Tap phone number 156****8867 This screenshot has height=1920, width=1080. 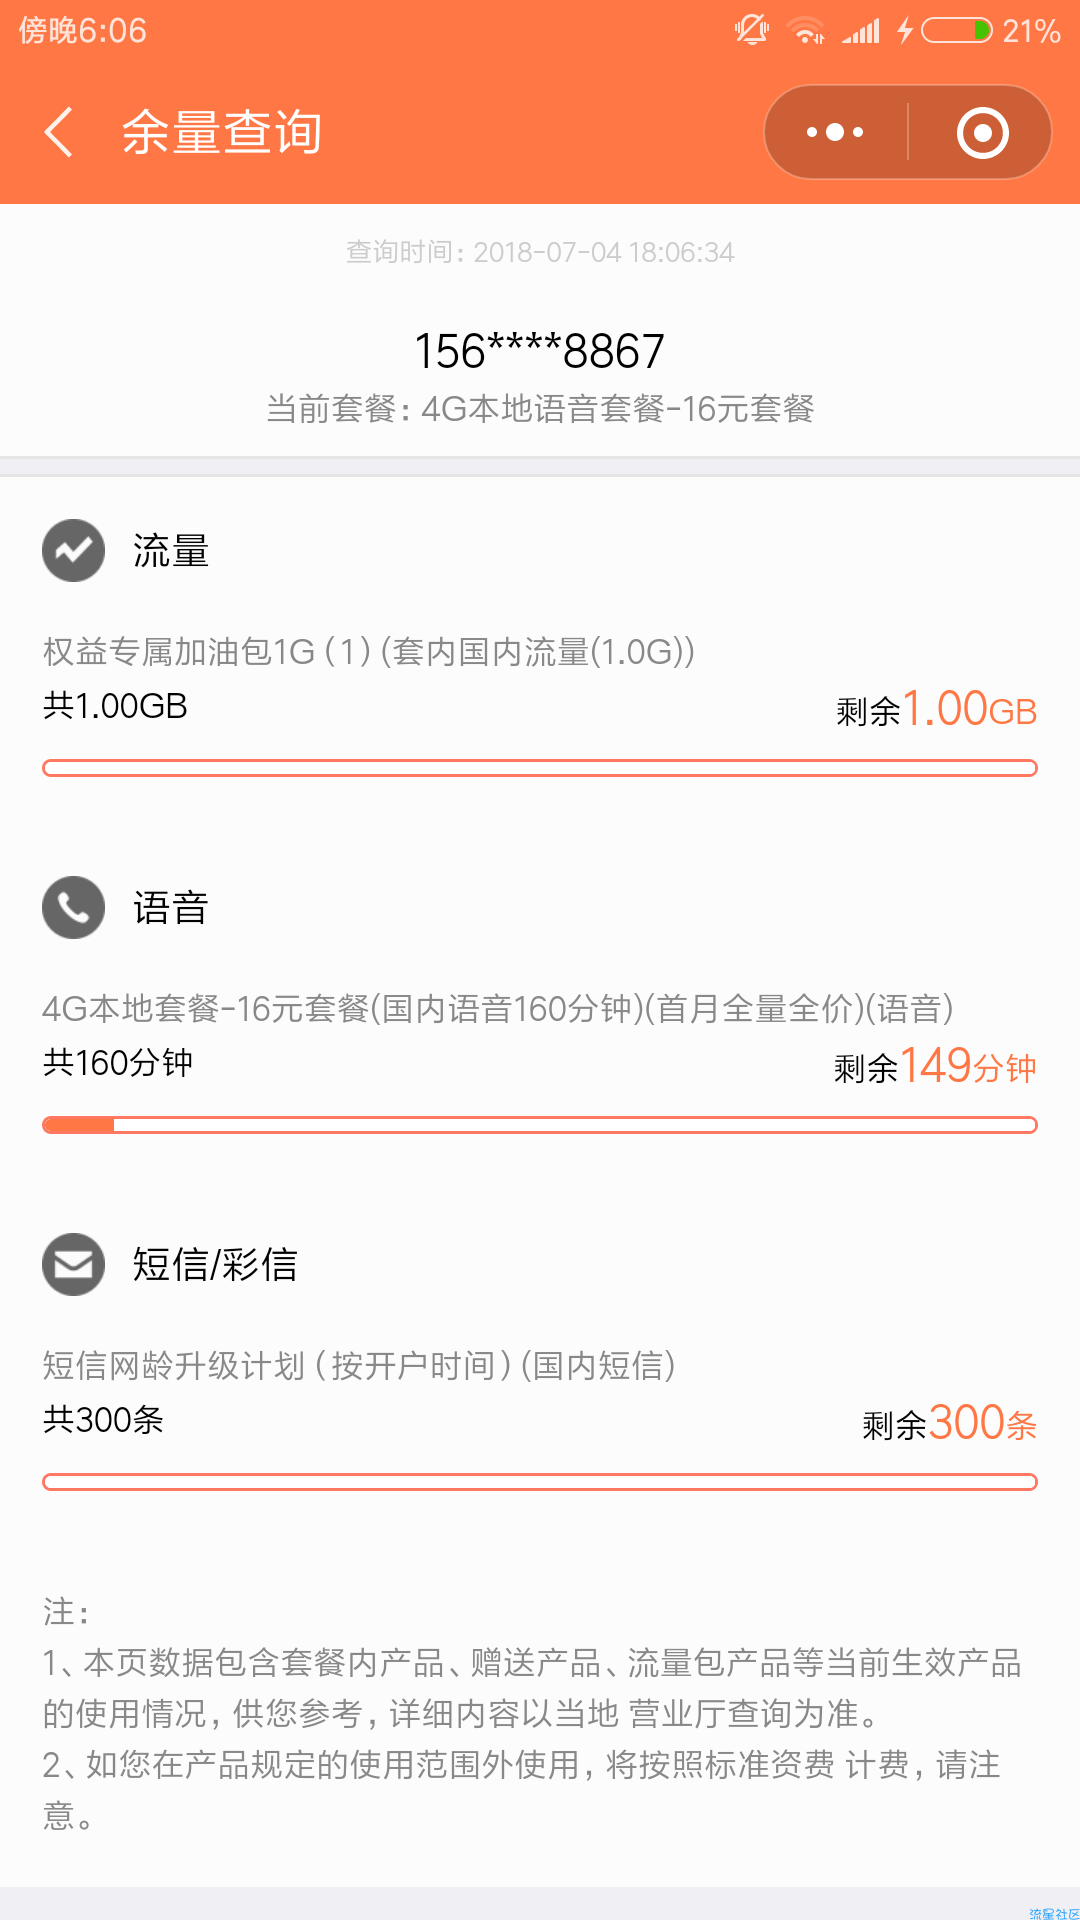tap(540, 351)
